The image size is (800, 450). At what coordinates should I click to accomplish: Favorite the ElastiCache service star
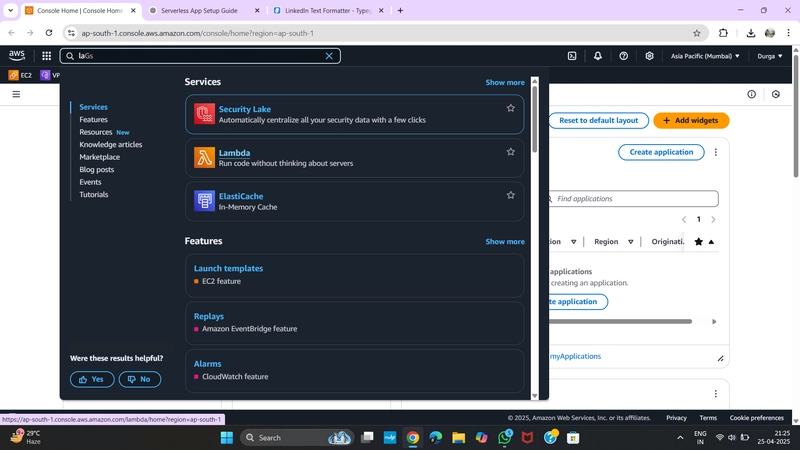pos(510,195)
